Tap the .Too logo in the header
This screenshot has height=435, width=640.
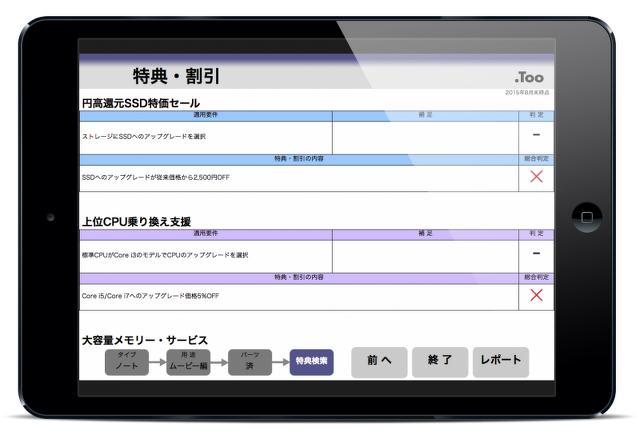(x=528, y=77)
